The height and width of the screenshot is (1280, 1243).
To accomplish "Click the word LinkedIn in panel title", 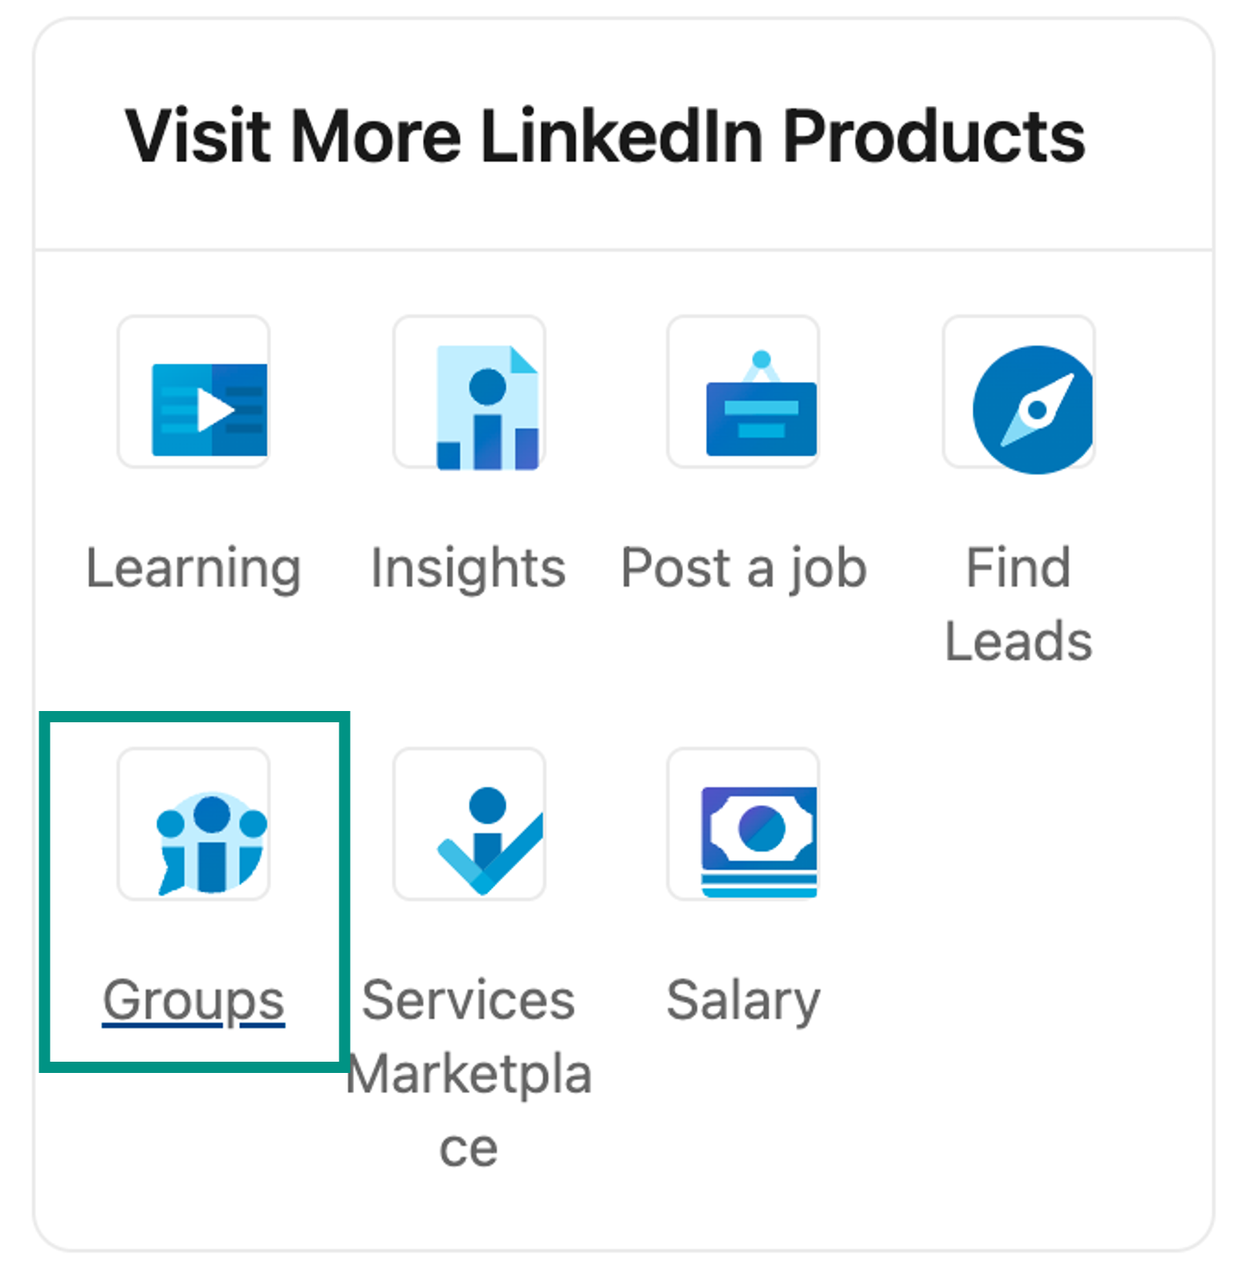I will tap(621, 136).
